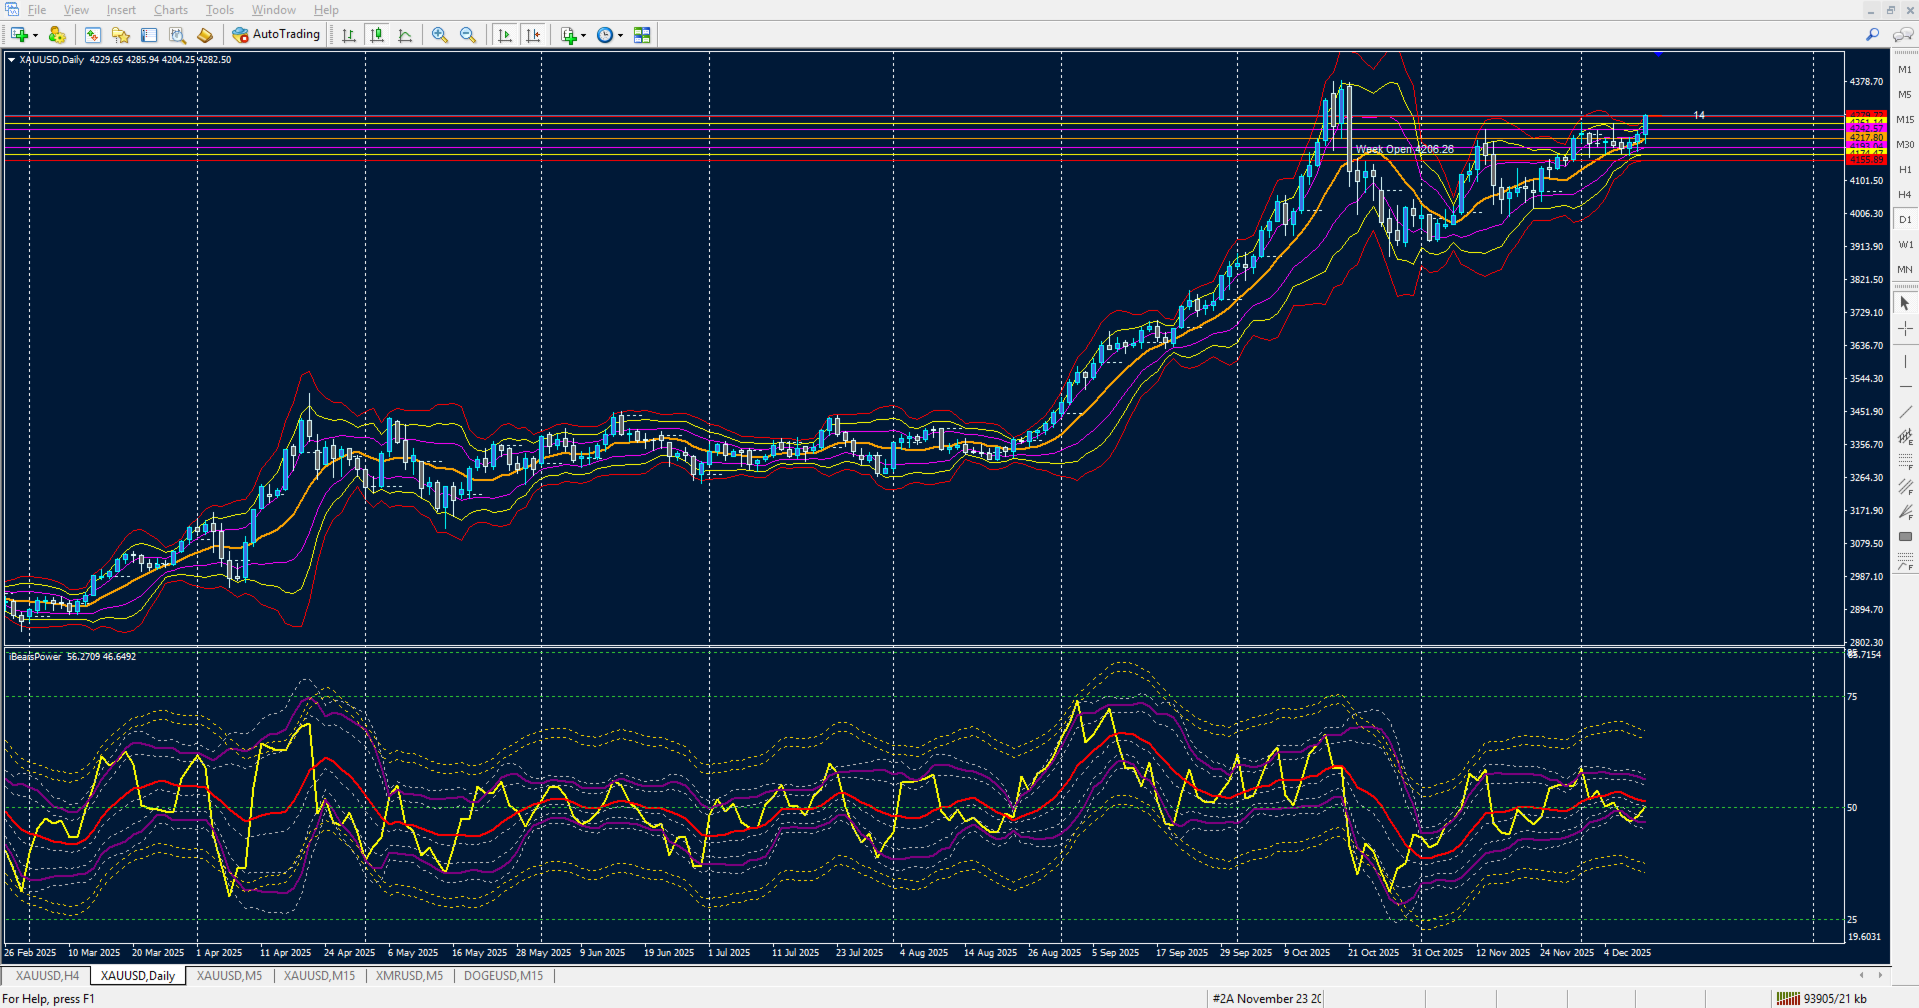
Task: Toggle the AutoTrading button
Action: coord(276,35)
